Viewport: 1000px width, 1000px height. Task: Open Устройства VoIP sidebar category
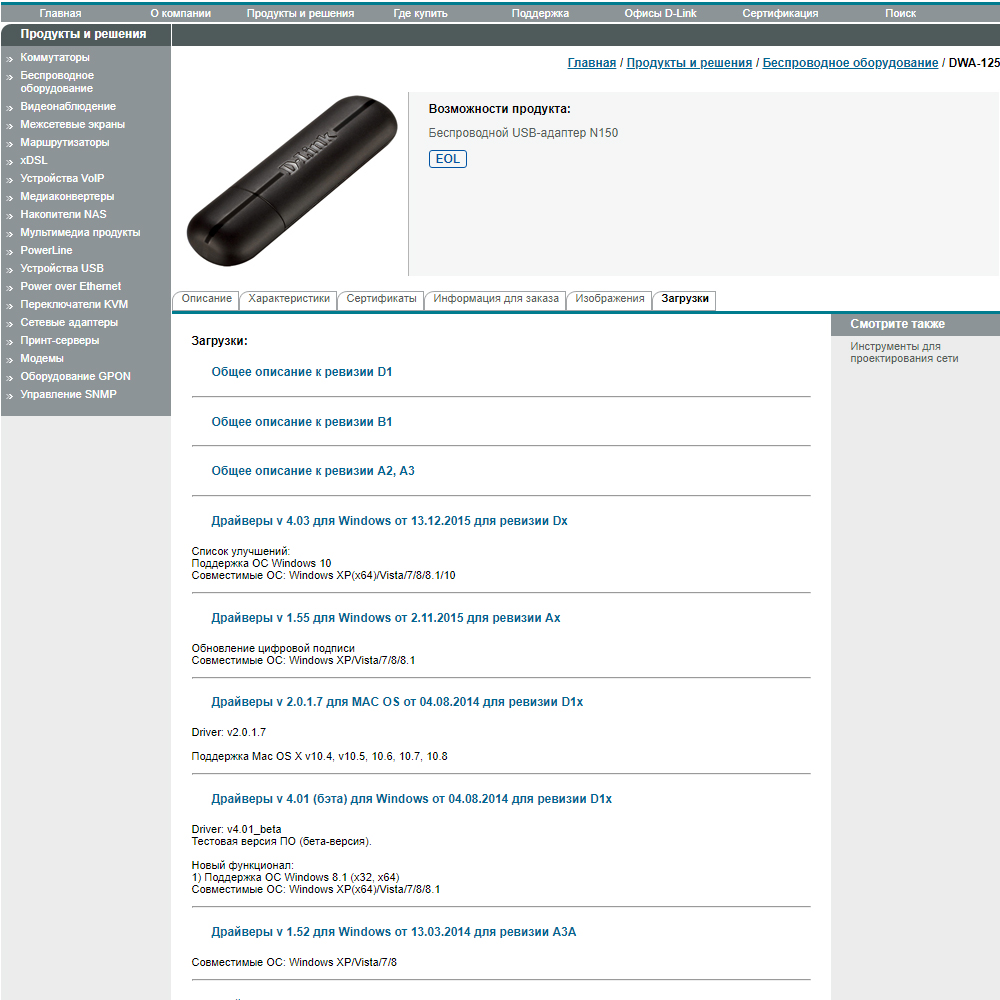coord(62,179)
